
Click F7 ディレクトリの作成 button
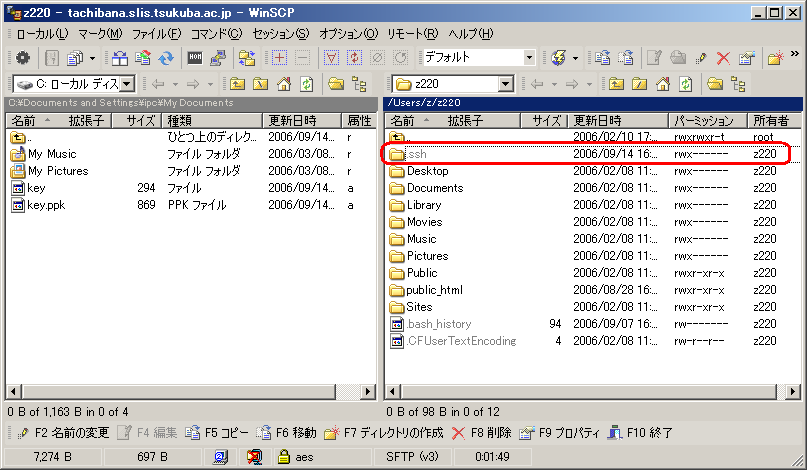[384, 433]
